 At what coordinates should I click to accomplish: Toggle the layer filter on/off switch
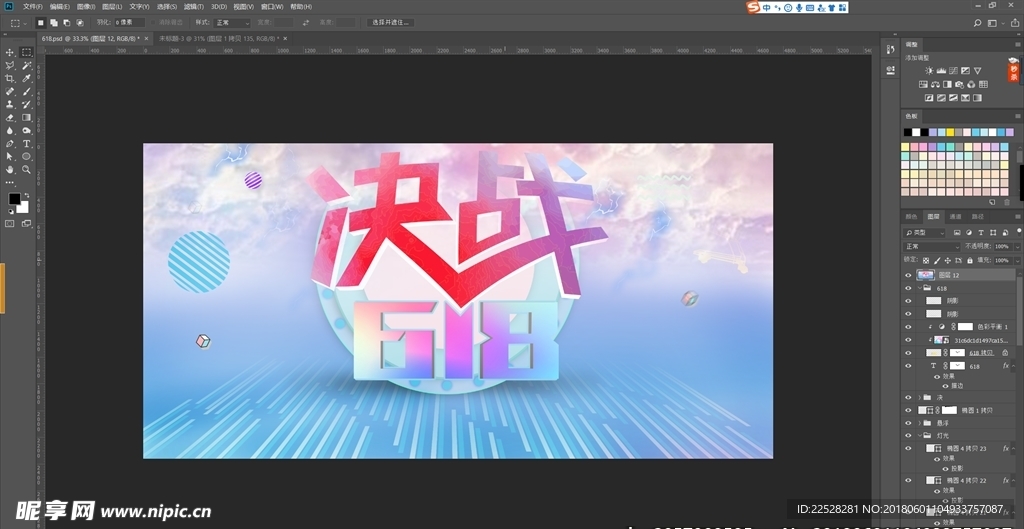(1018, 232)
